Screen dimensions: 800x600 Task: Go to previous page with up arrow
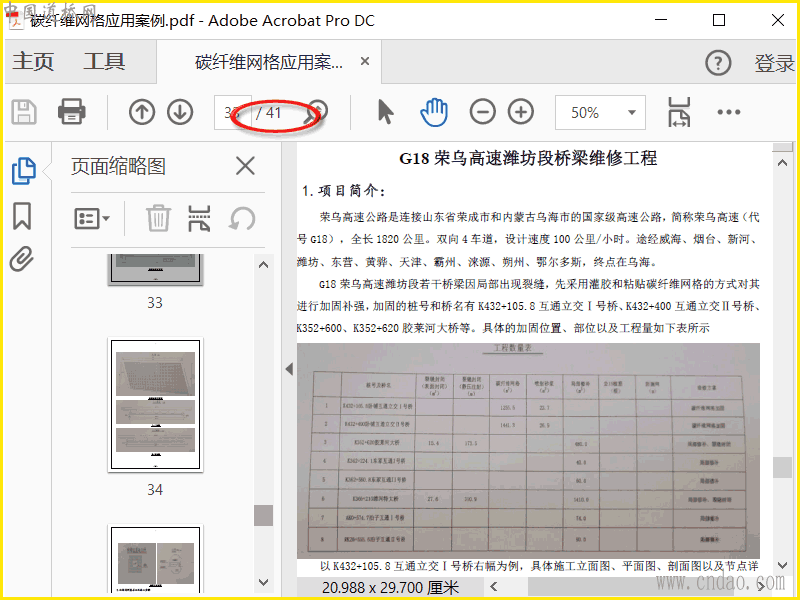[x=142, y=112]
